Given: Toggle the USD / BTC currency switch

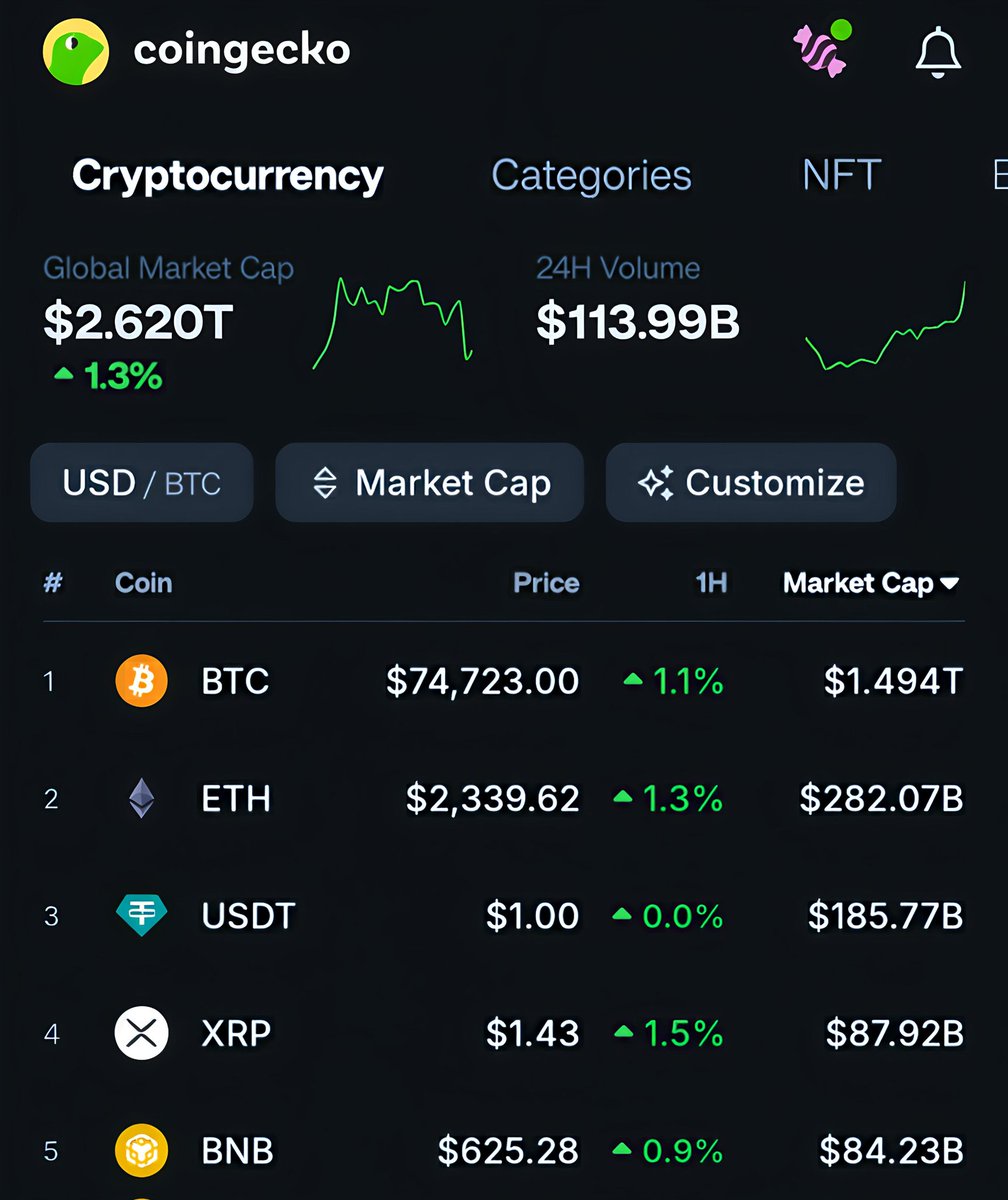Looking at the screenshot, I should 142,483.
